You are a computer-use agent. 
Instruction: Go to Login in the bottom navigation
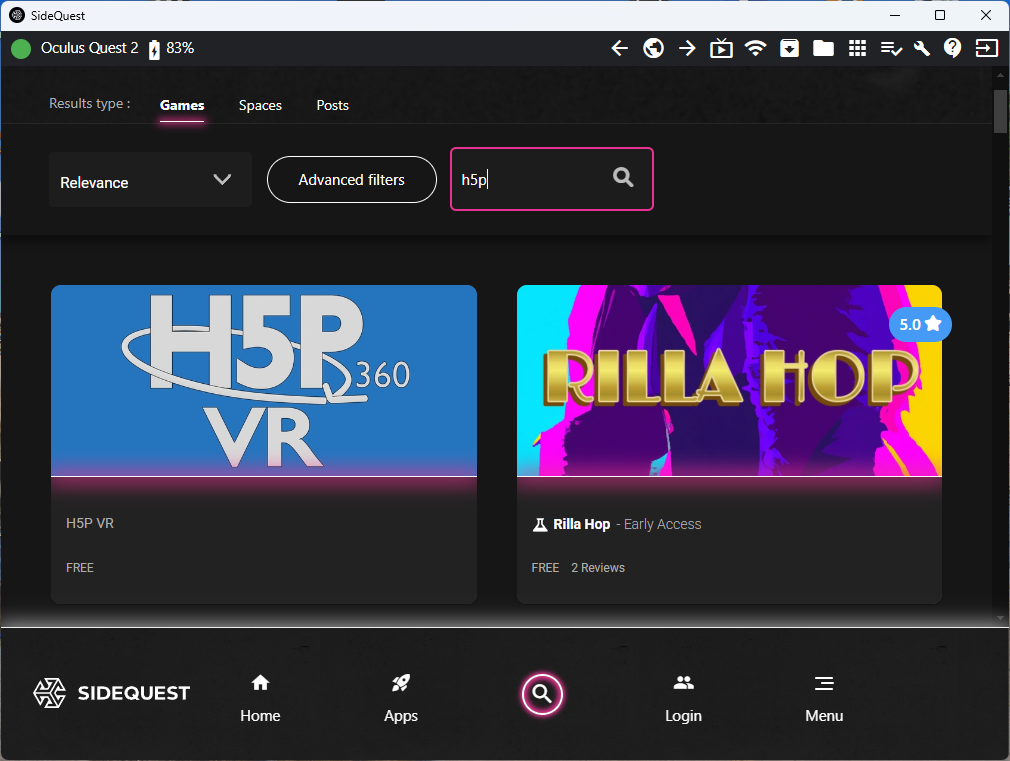click(x=683, y=698)
